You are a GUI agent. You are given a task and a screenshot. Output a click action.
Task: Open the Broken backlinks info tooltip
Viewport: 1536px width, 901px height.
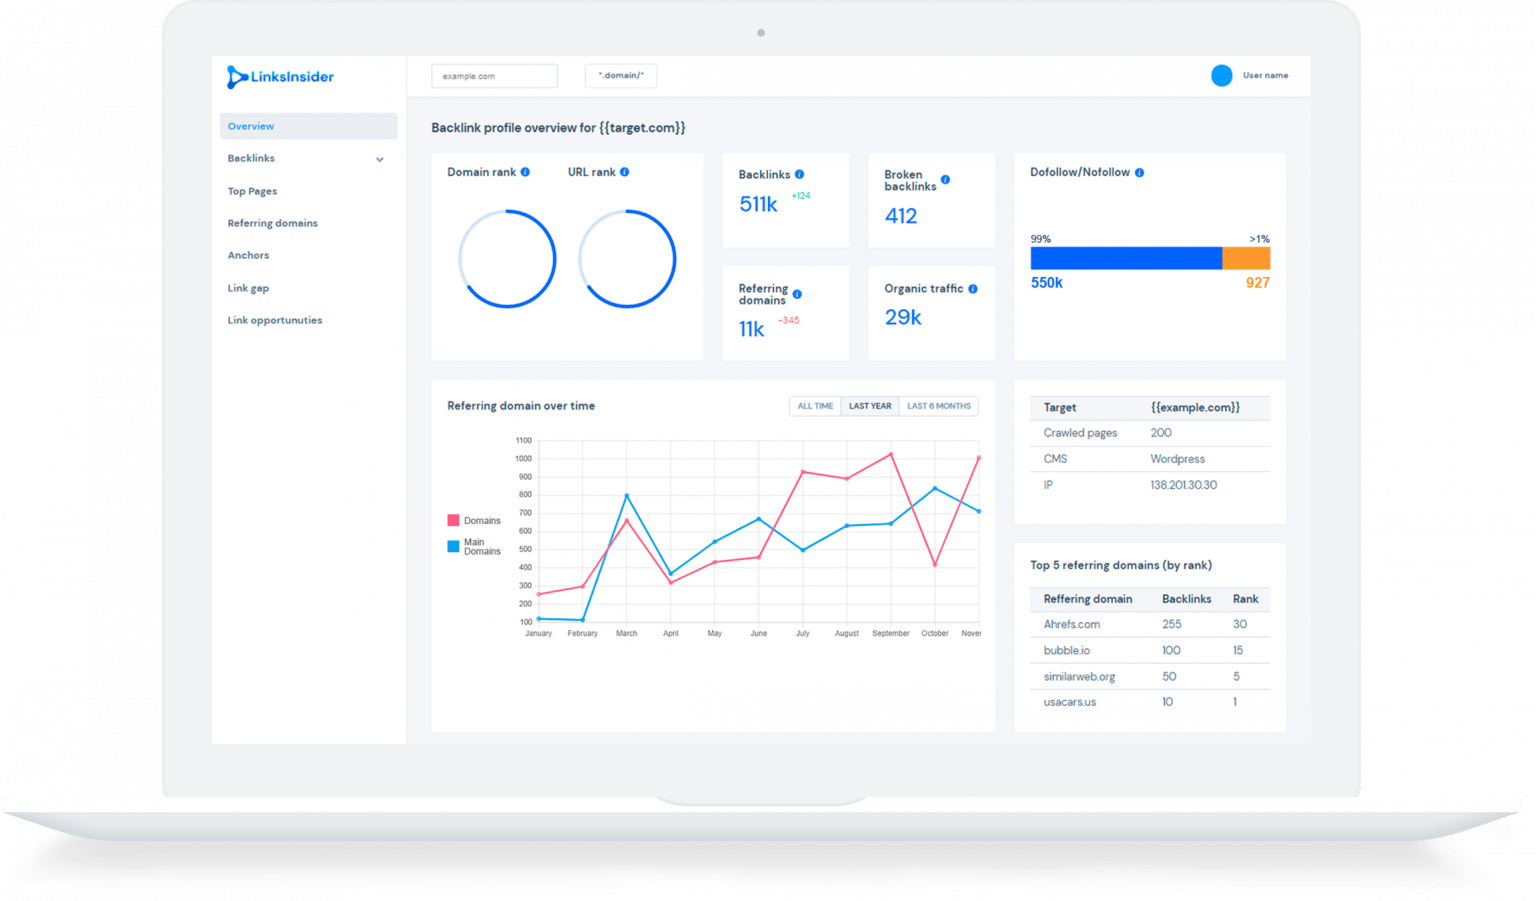click(x=944, y=180)
